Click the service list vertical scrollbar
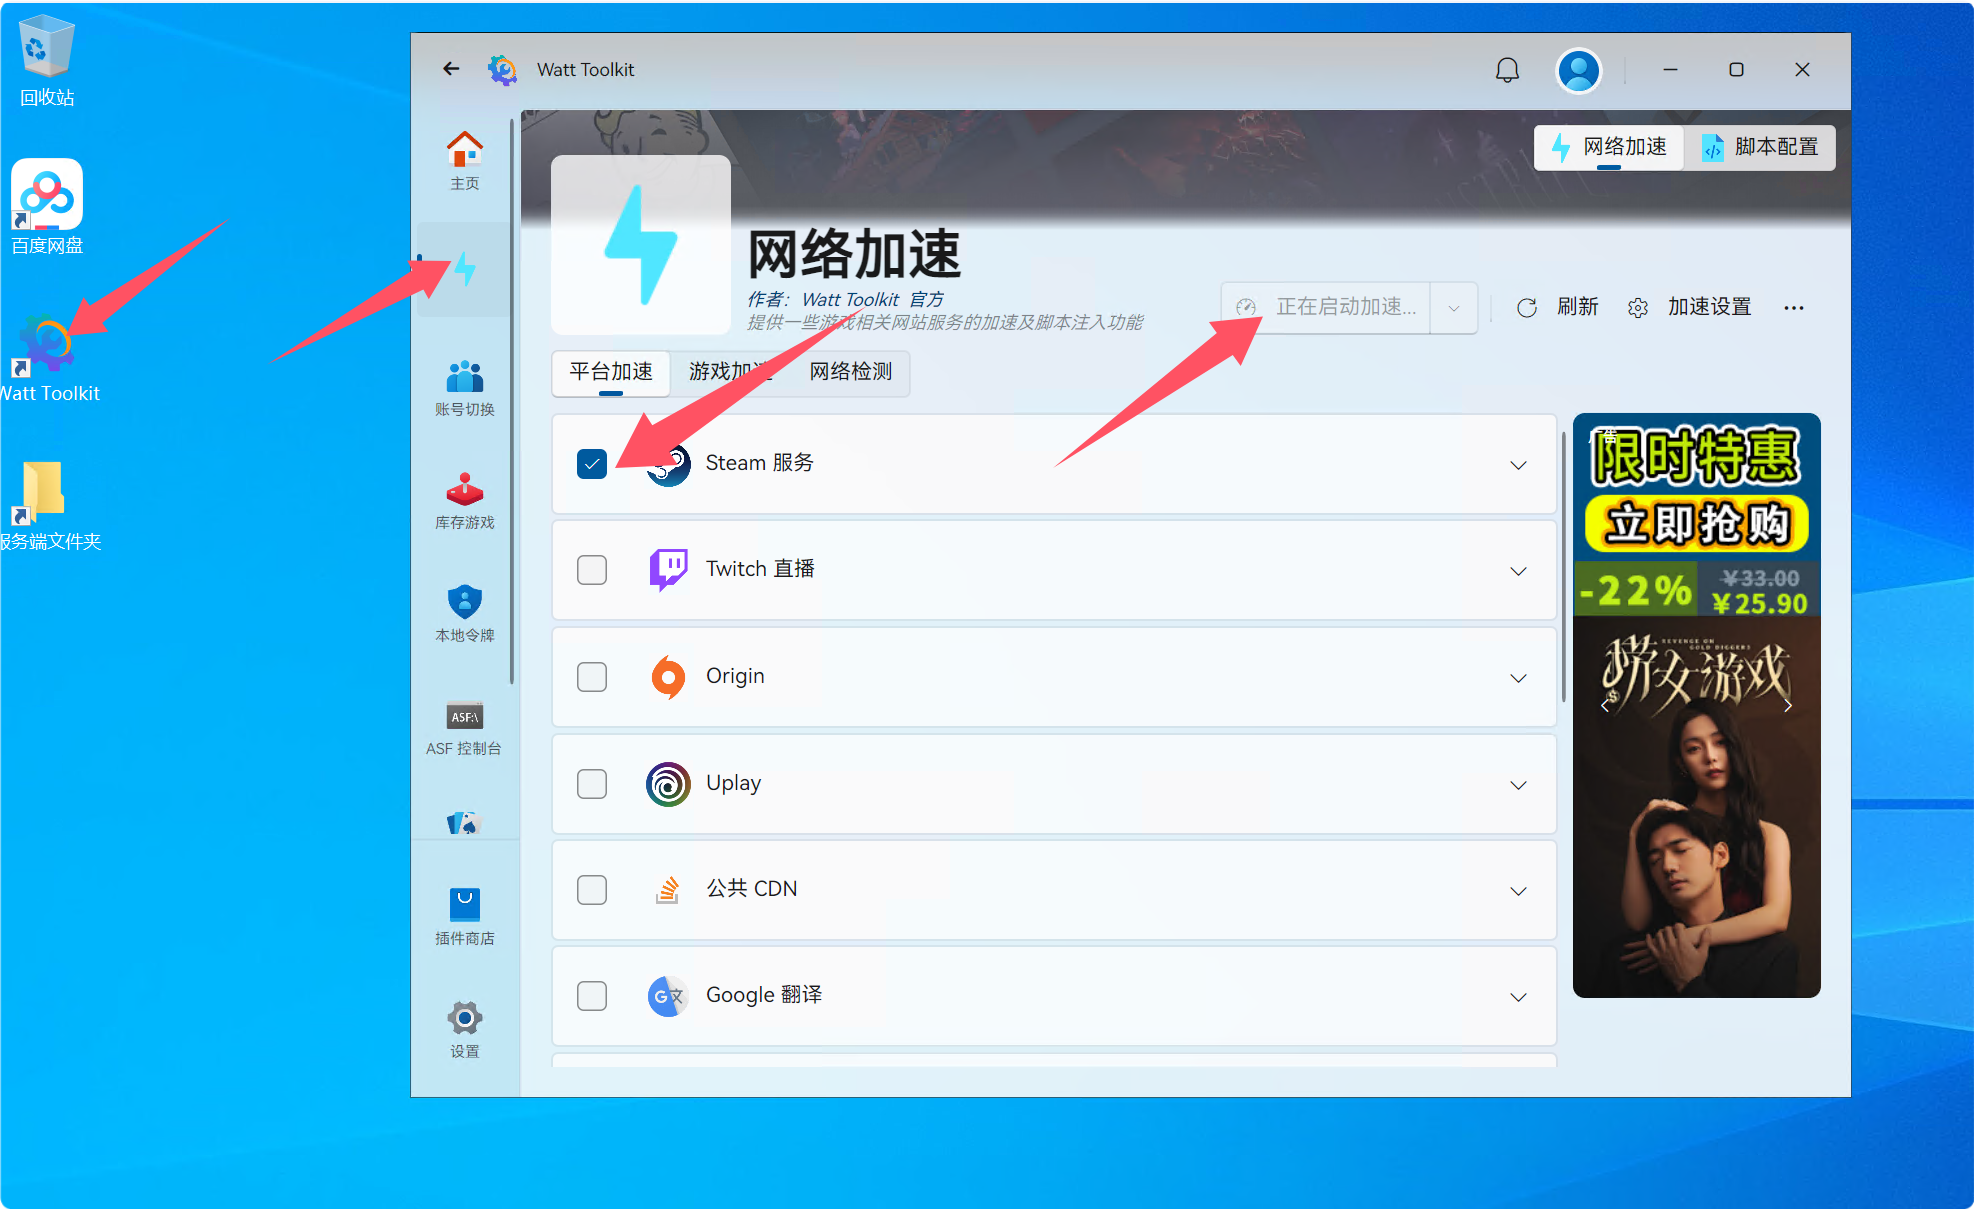The width and height of the screenshot is (1974, 1209). tap(1564, 567)
